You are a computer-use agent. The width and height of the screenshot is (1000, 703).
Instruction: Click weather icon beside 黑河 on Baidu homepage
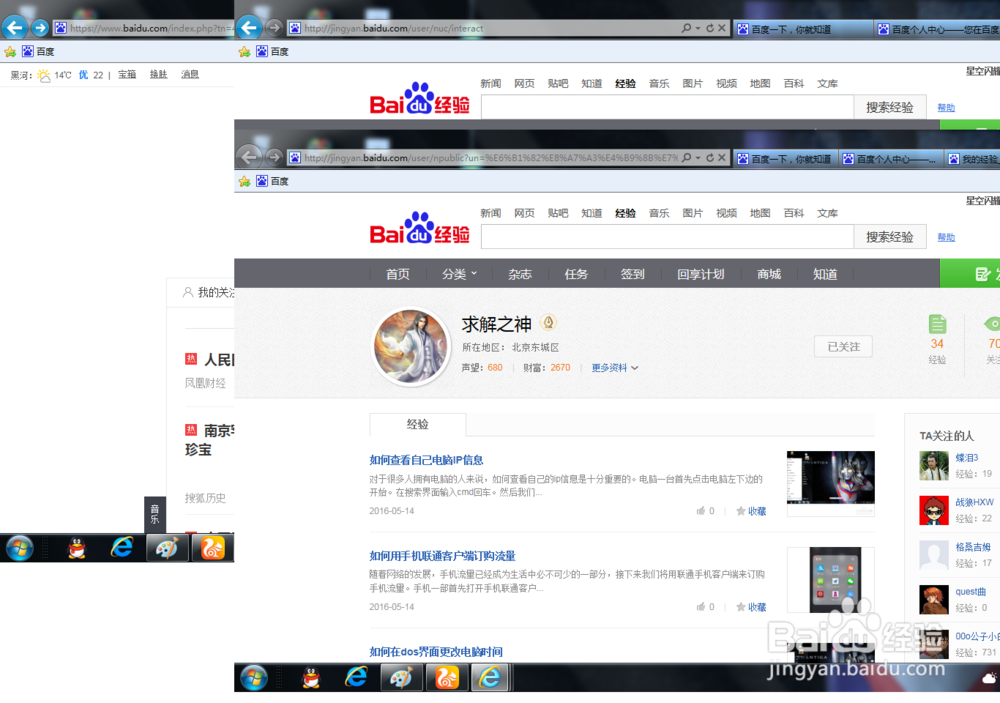pos(43,75)
